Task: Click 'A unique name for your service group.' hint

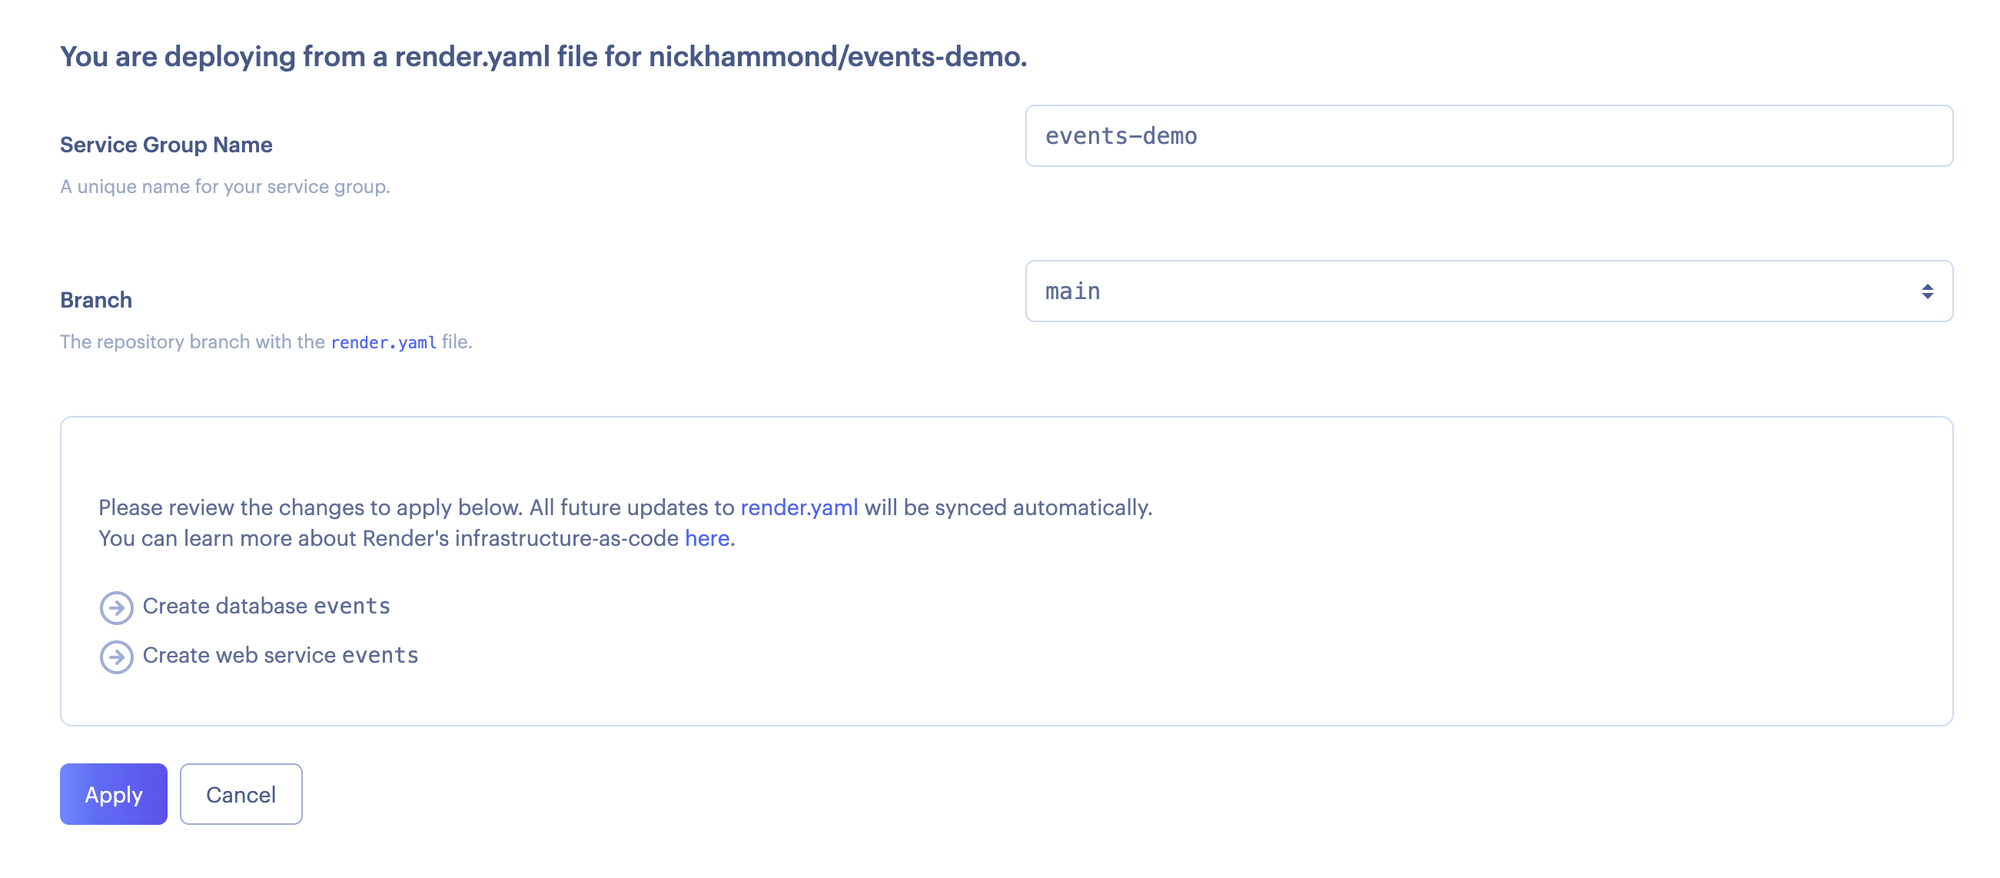Action: [x=225, y=187]
